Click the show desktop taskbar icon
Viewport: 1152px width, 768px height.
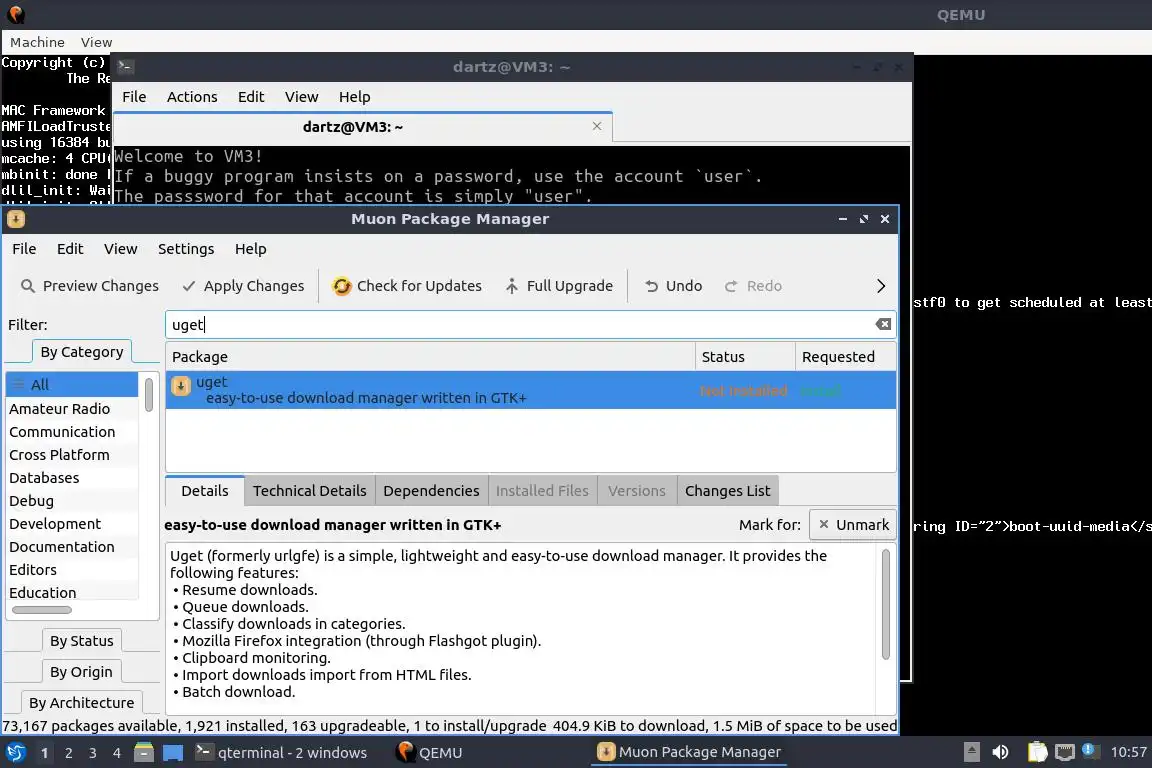173,753
